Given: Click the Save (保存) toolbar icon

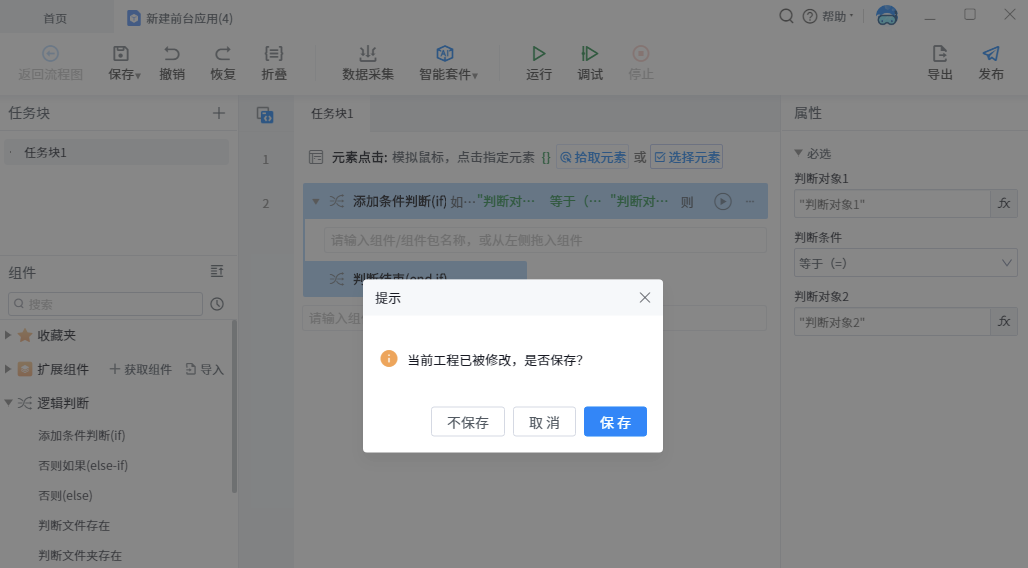Looking at the screenshot, I should tap(121, 55).
